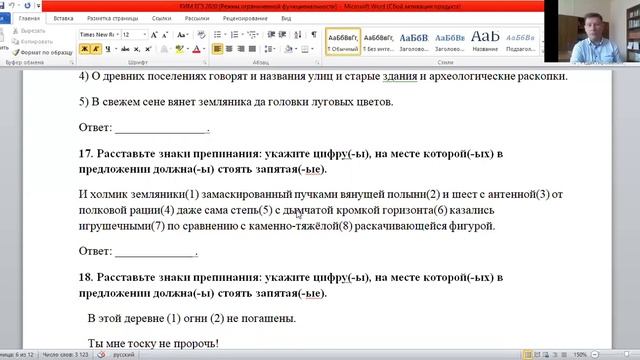Image resolution: width=640 pixels, height=360 pixels.
Task: Open shading fill color
Action: 289,49
